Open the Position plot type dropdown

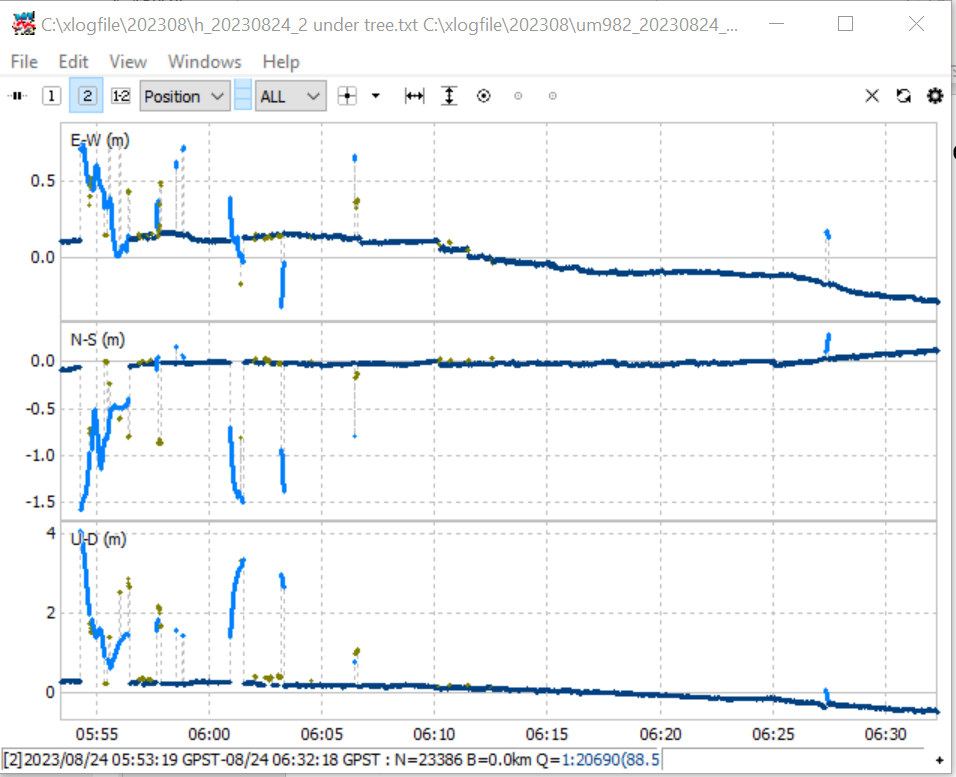coord(185,96)
